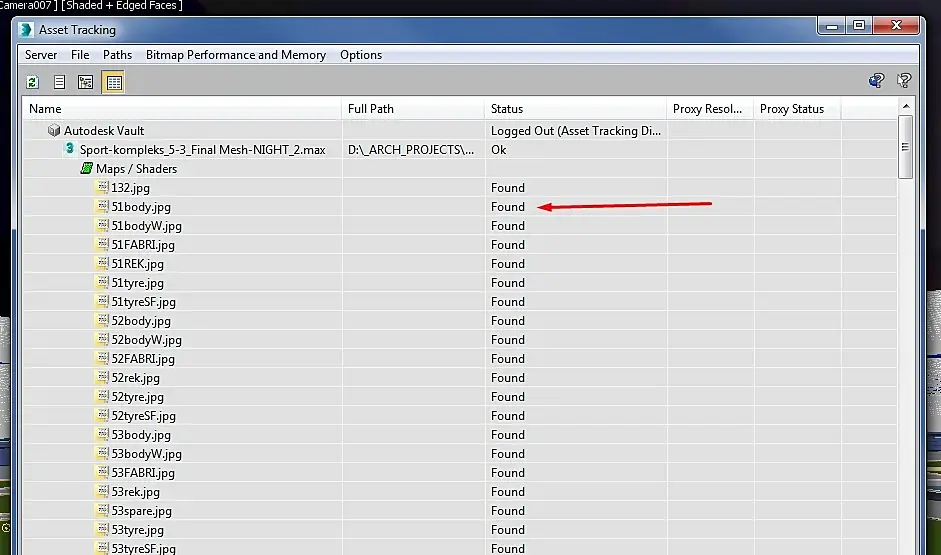Click the bitmap icon next to 51tyre.jpg

coord(103,282)
